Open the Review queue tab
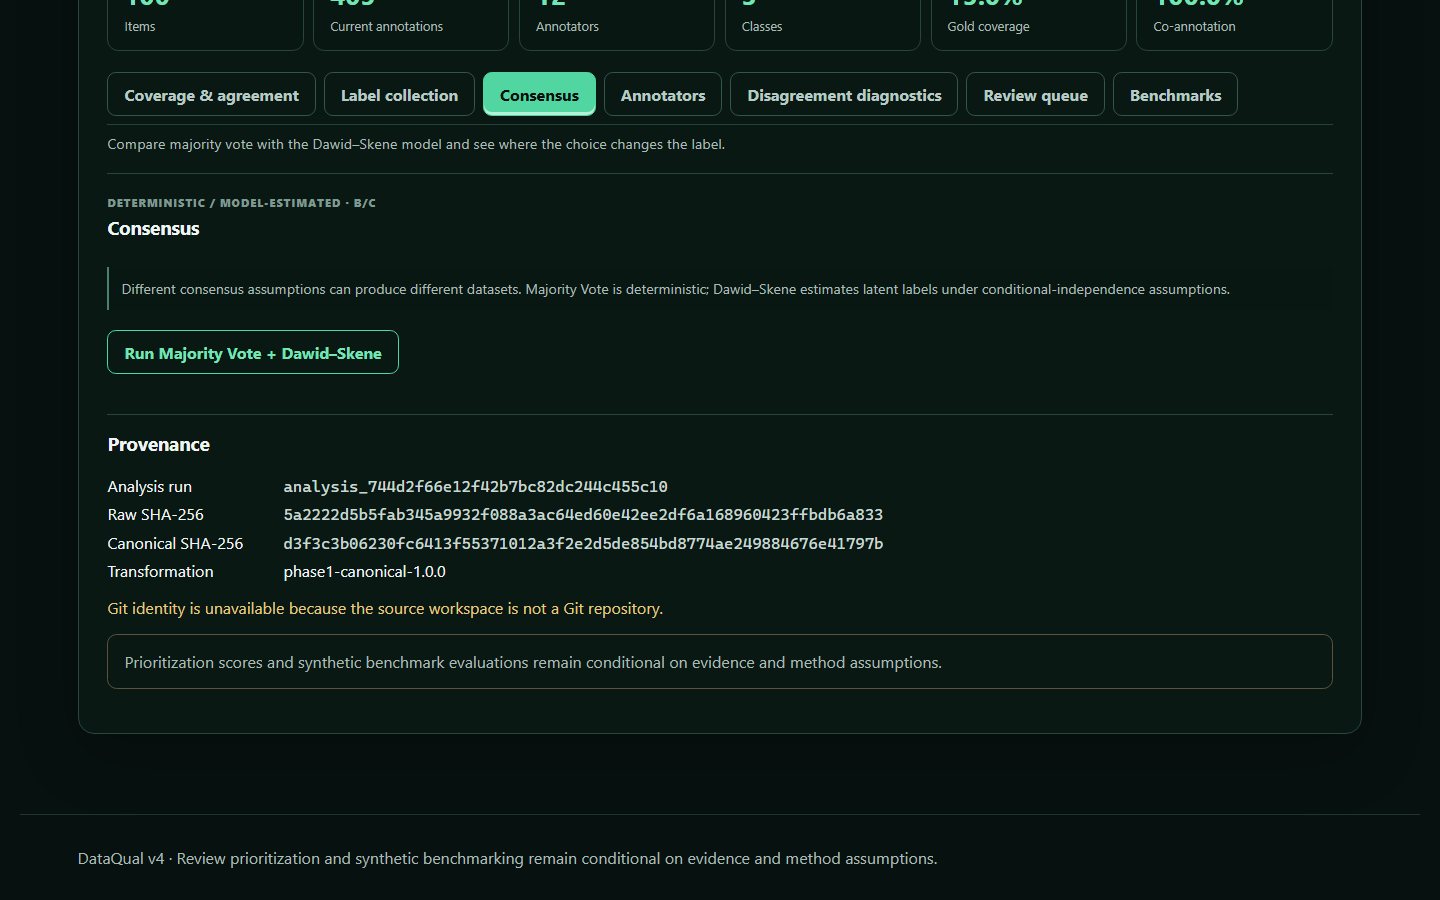Screen dimensions: 1440x900 pyautogui.click(x=1035, y=95)
